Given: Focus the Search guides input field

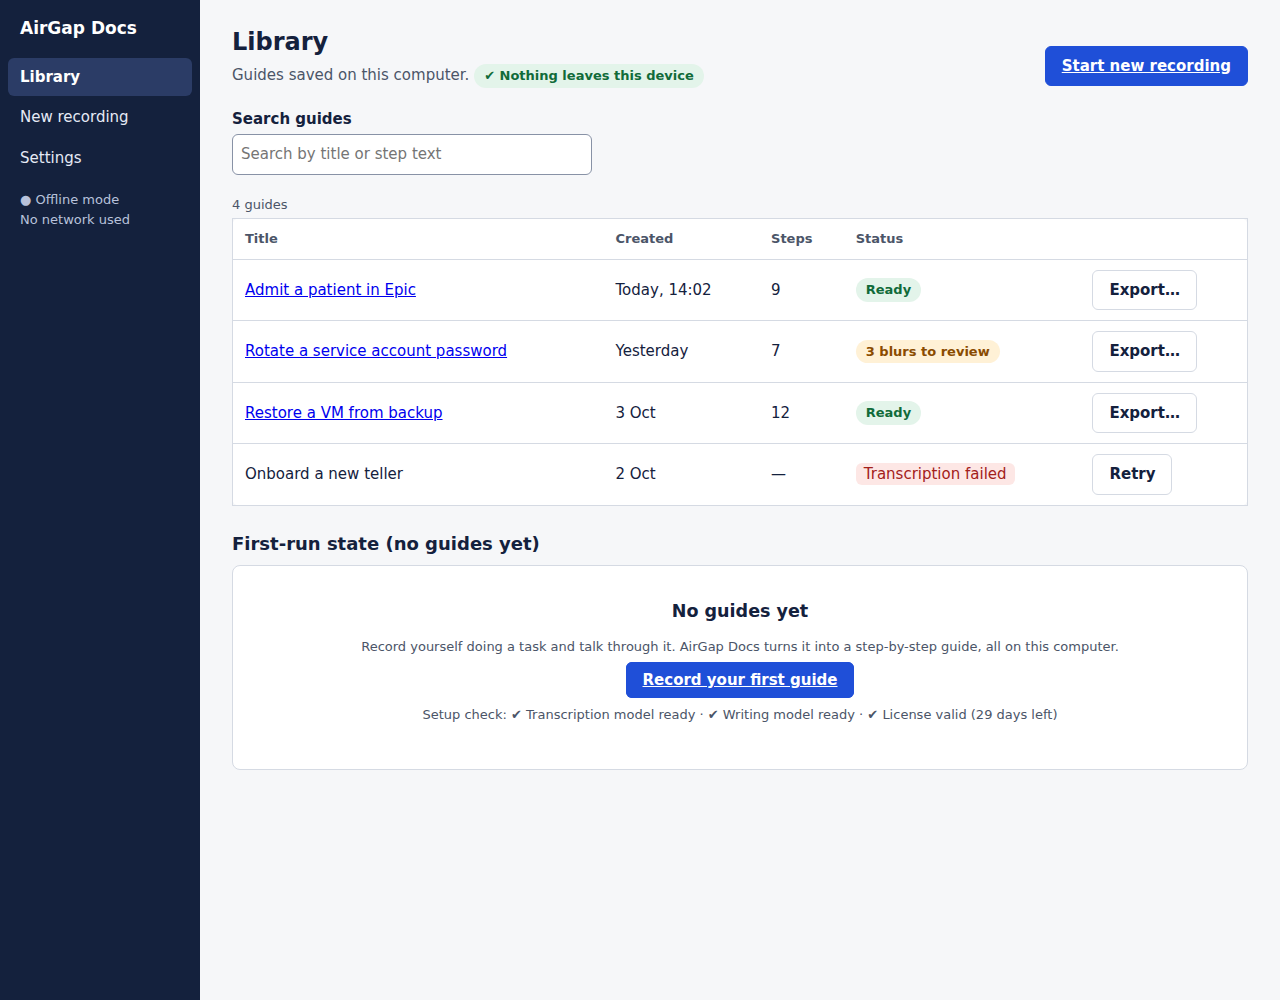Looking at the screenshot, I should click(412, 154).
